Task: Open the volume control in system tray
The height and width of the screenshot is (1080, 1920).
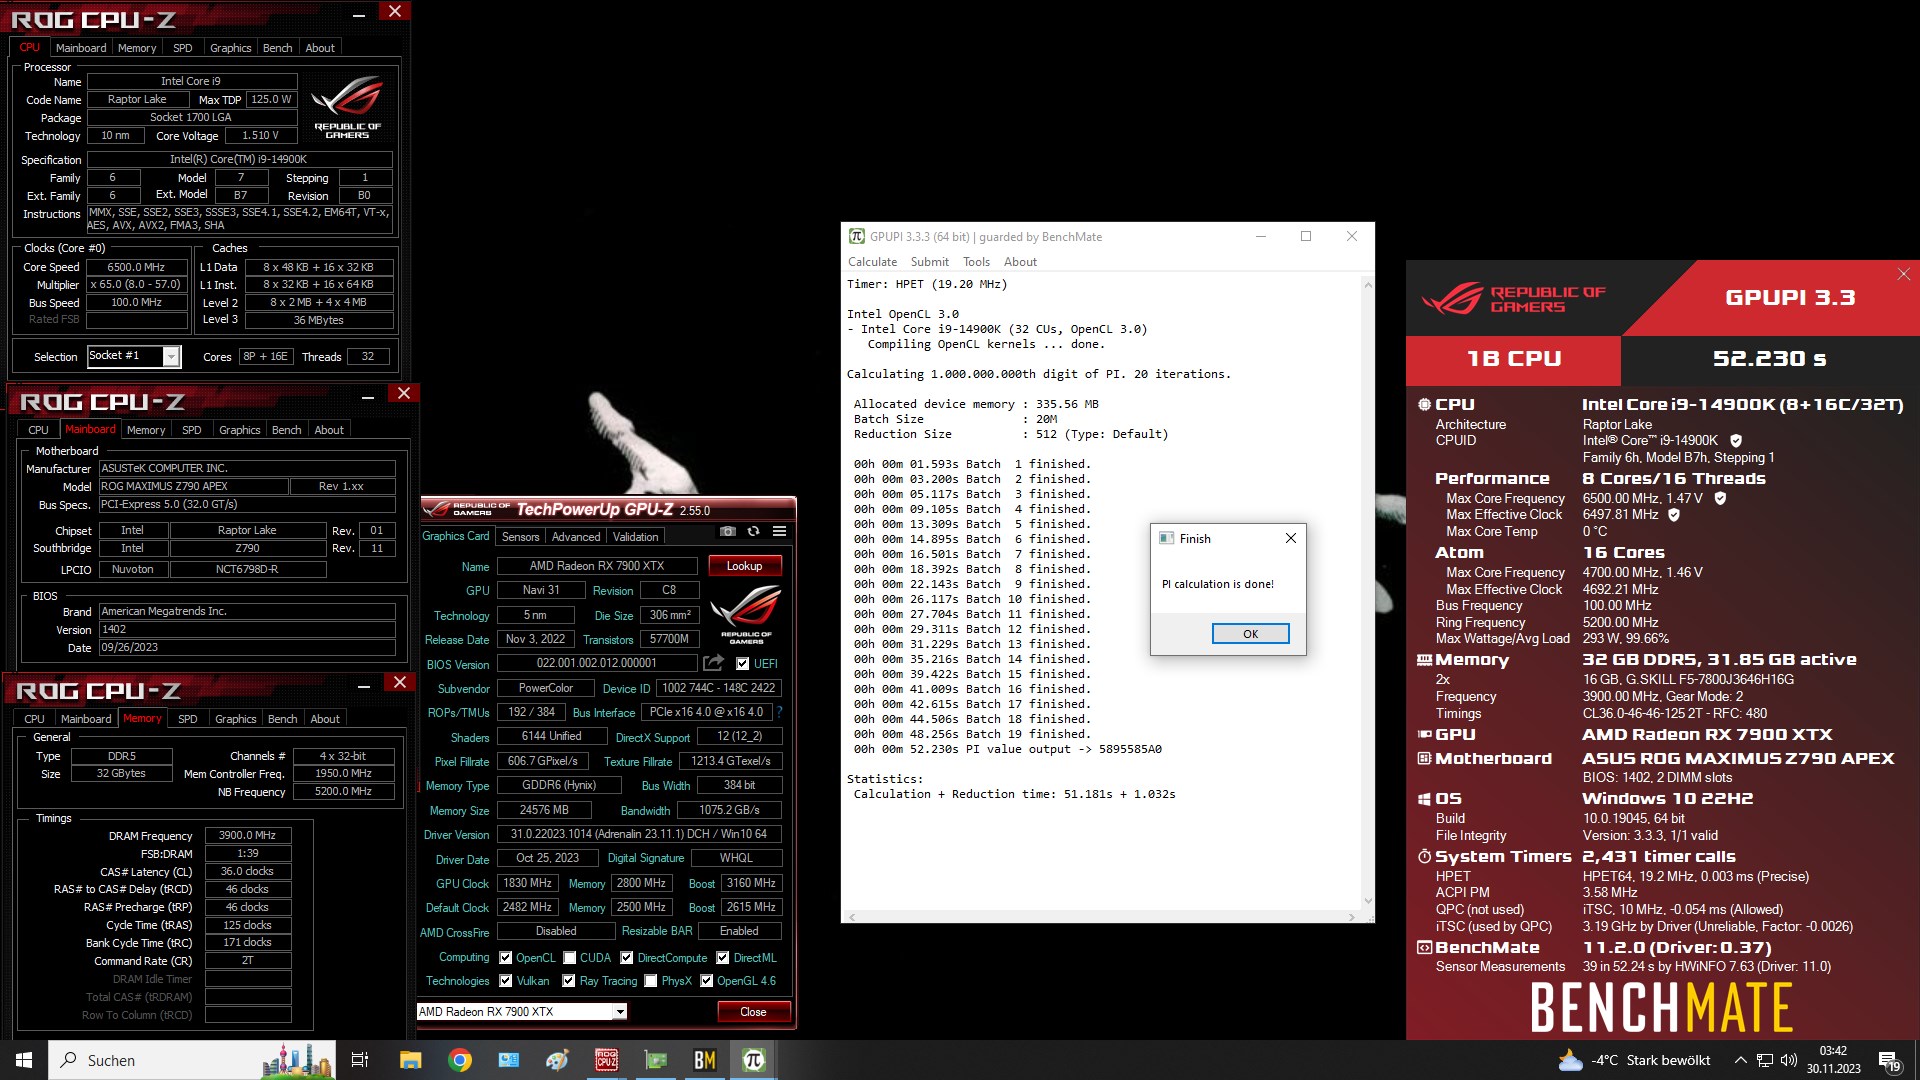Action: click(x=1789, y=1060)
